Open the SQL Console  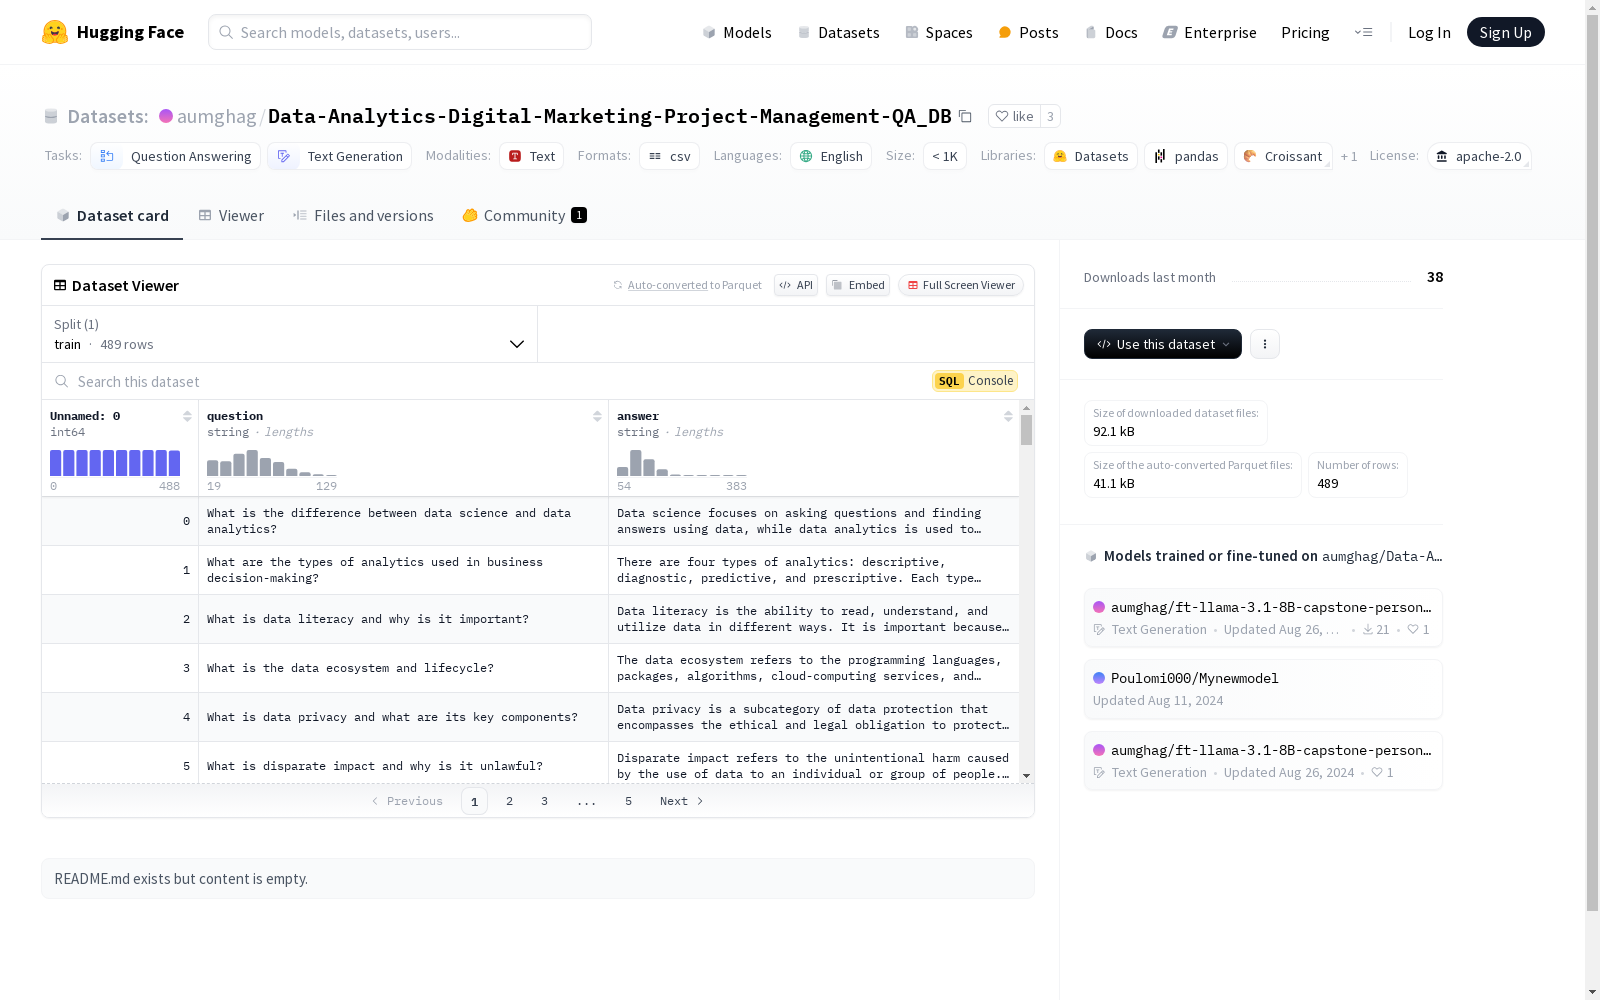975,381
